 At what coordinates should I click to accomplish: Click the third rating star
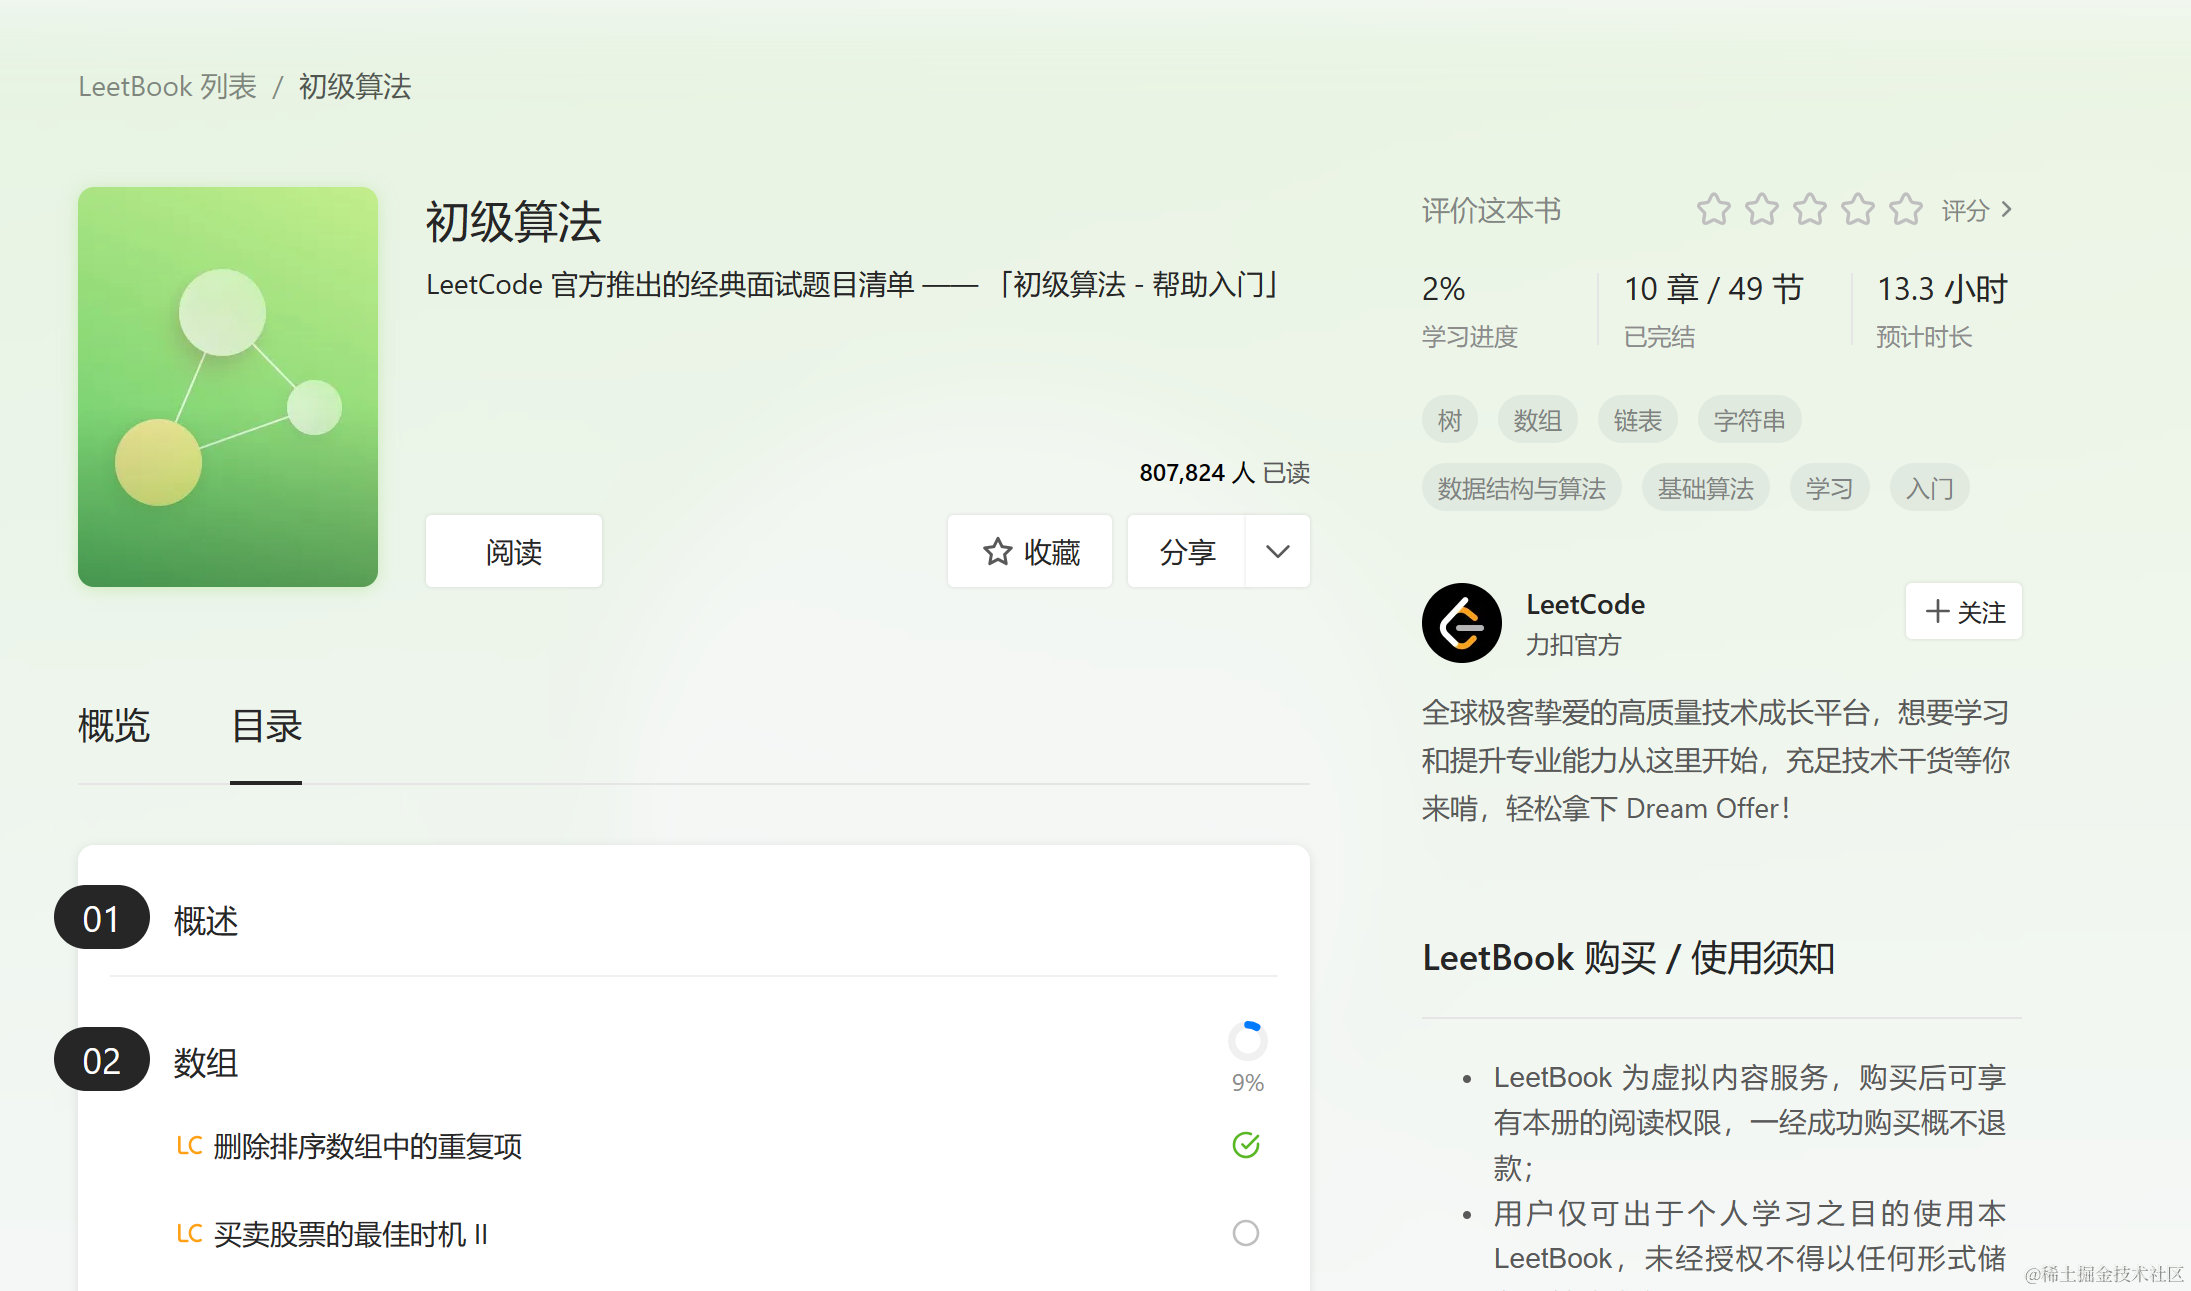point(1809,210)
